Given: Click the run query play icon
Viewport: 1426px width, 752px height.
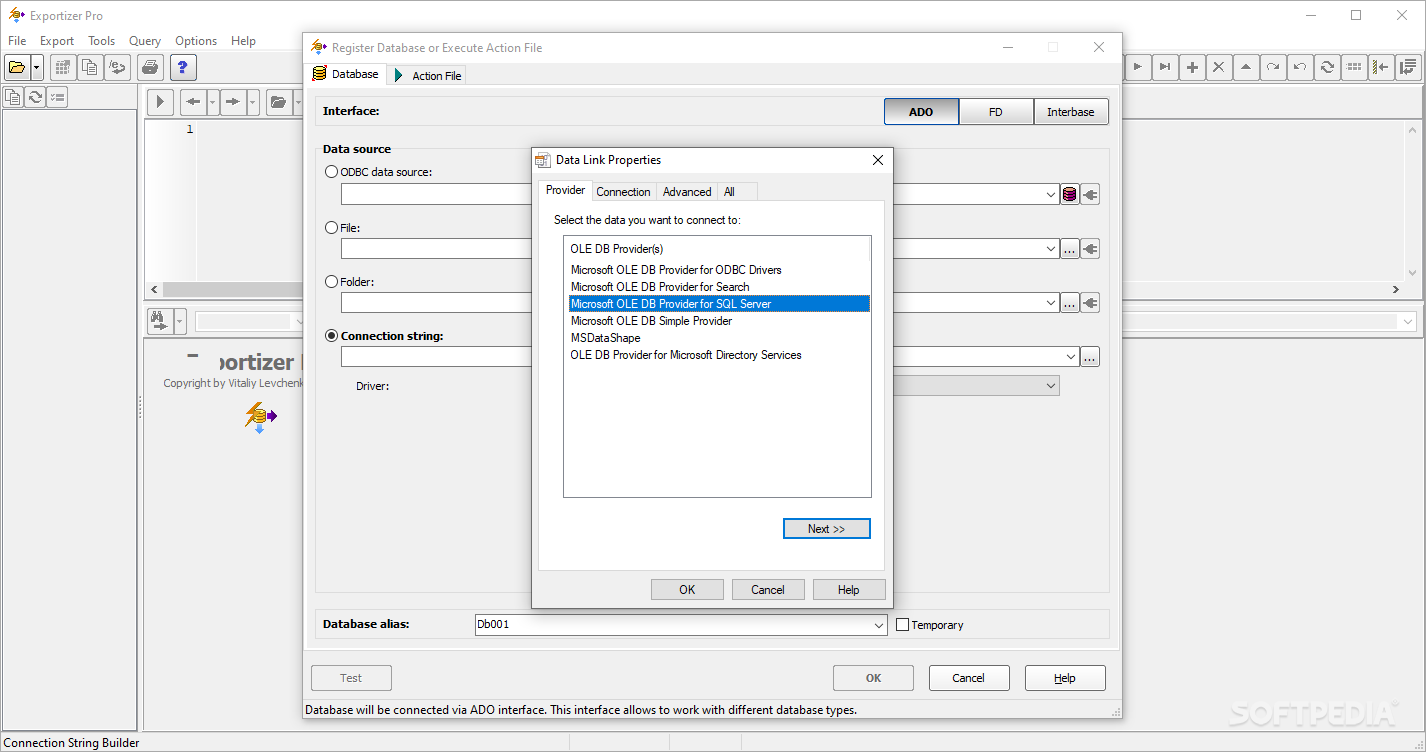Looking at the screenshot, I should pyautogui.click(x=160, y=101).
